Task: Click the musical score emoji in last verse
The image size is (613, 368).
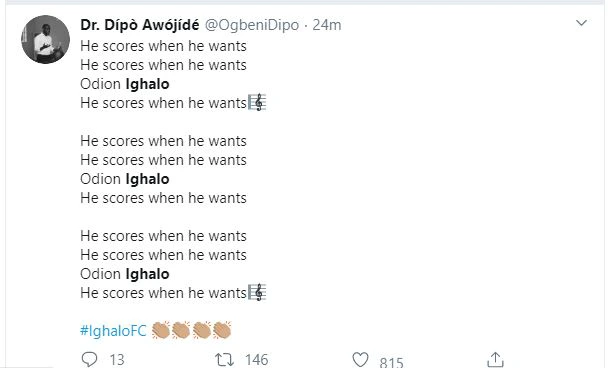Action: click(x=257, y=292)
